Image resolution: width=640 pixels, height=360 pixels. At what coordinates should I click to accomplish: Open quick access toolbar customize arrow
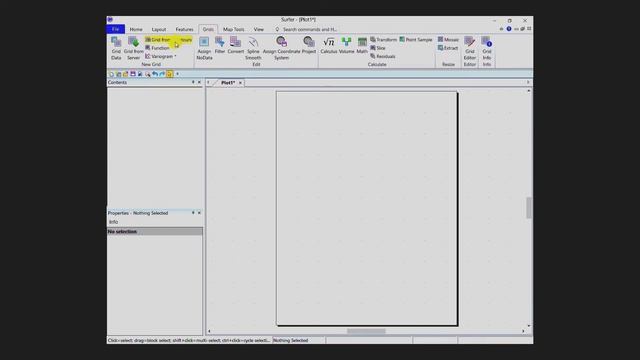(178, 74)
